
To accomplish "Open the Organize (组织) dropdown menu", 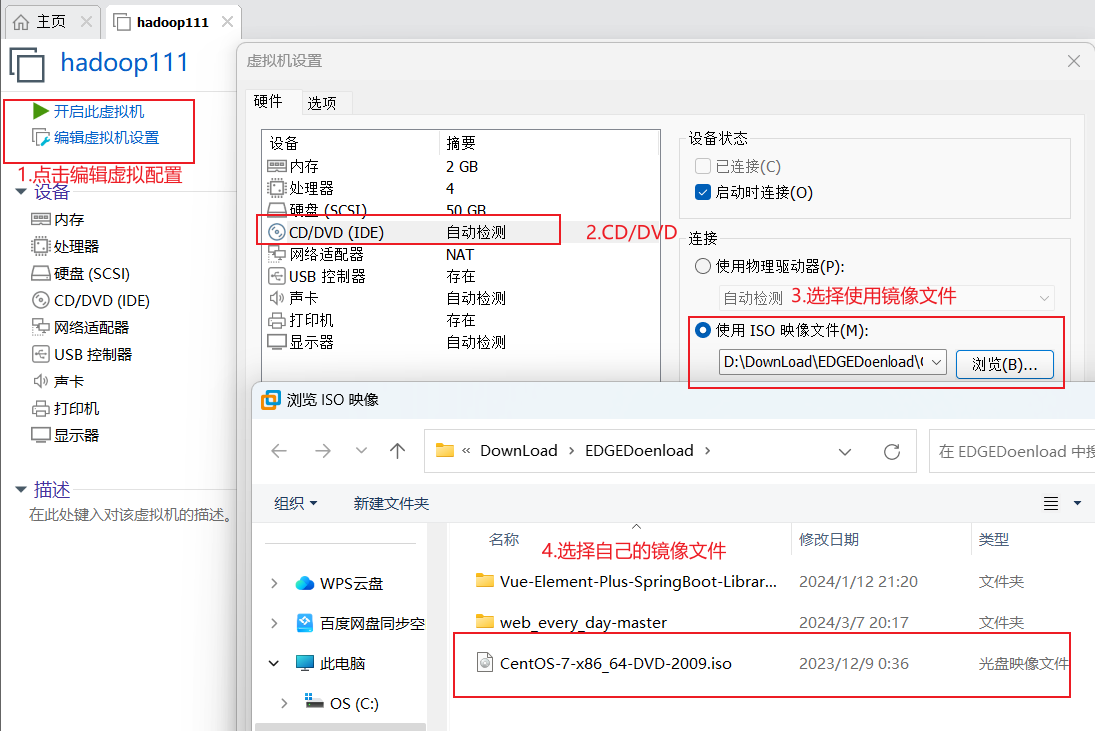I will (x=296, y=503).
